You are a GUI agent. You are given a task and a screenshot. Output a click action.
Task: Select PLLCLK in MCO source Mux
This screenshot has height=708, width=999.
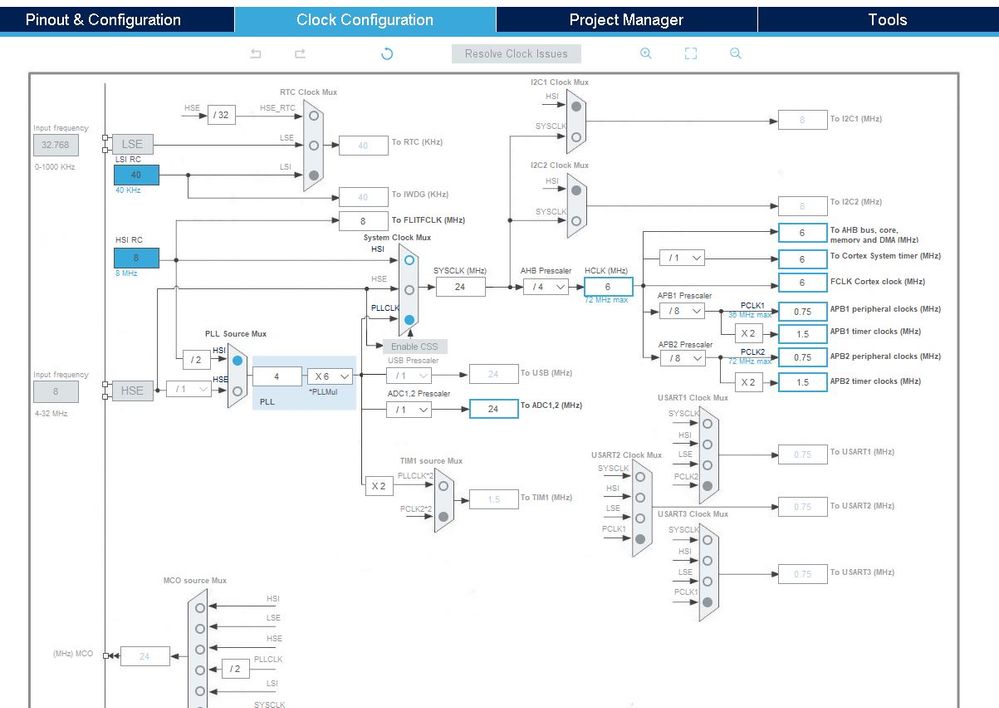pyautogui.click(x=200, y=670)
